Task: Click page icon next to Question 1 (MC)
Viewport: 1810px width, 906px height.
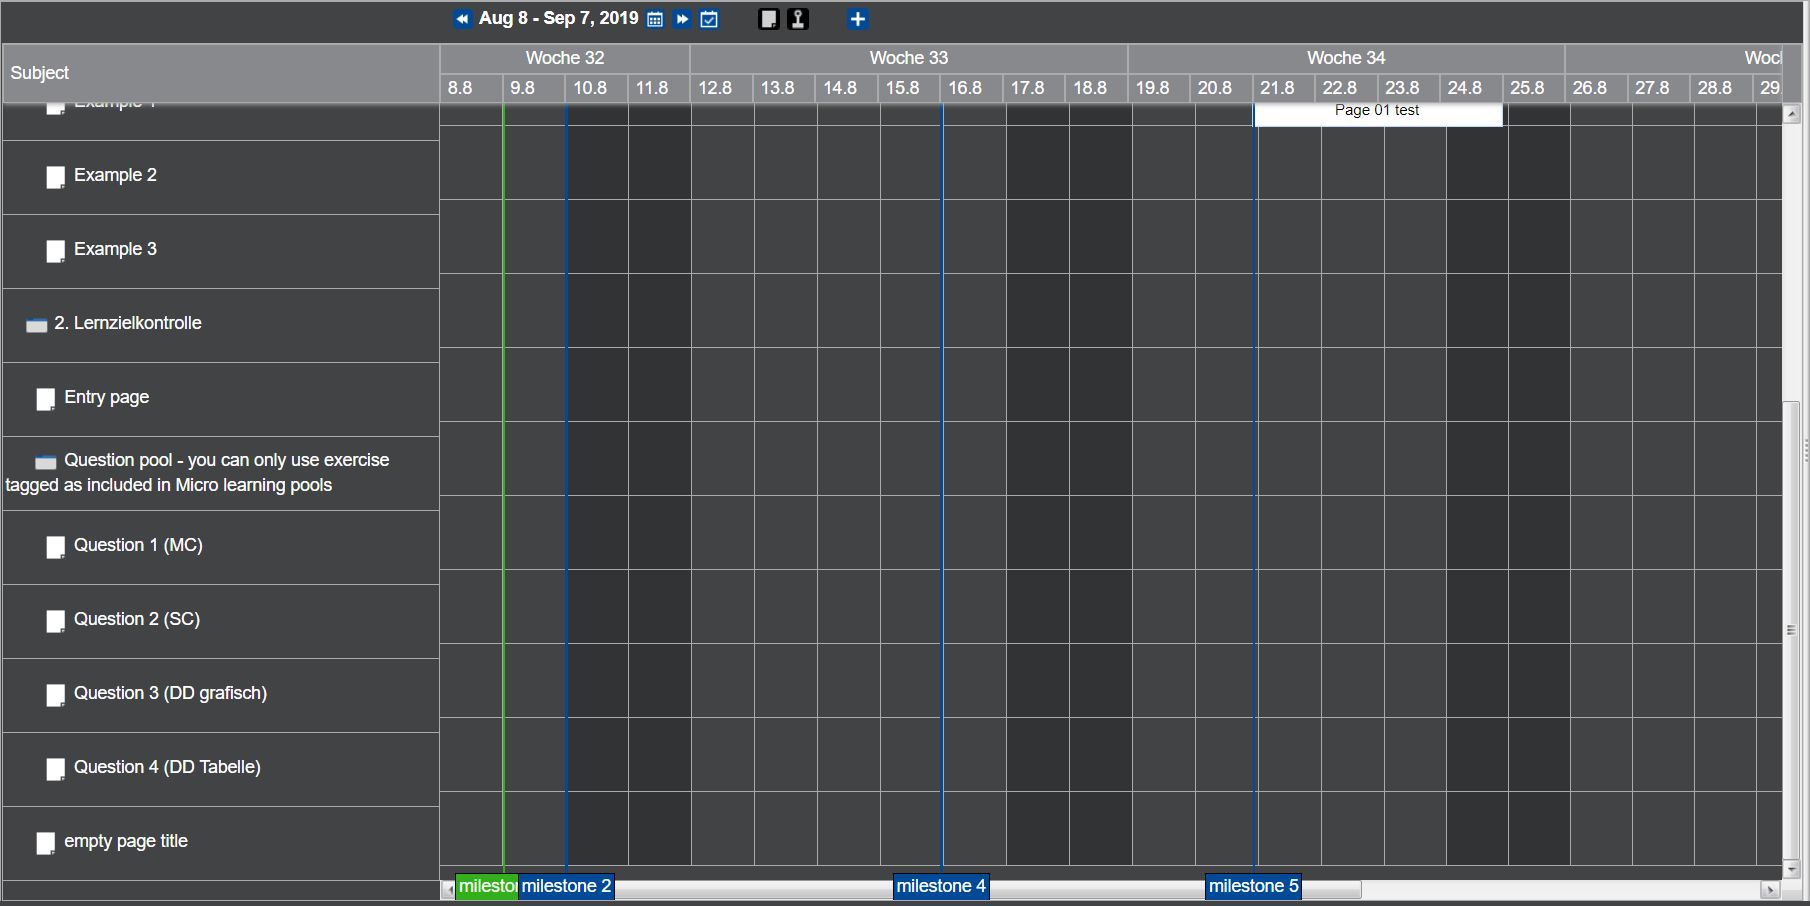Action: 56,547
